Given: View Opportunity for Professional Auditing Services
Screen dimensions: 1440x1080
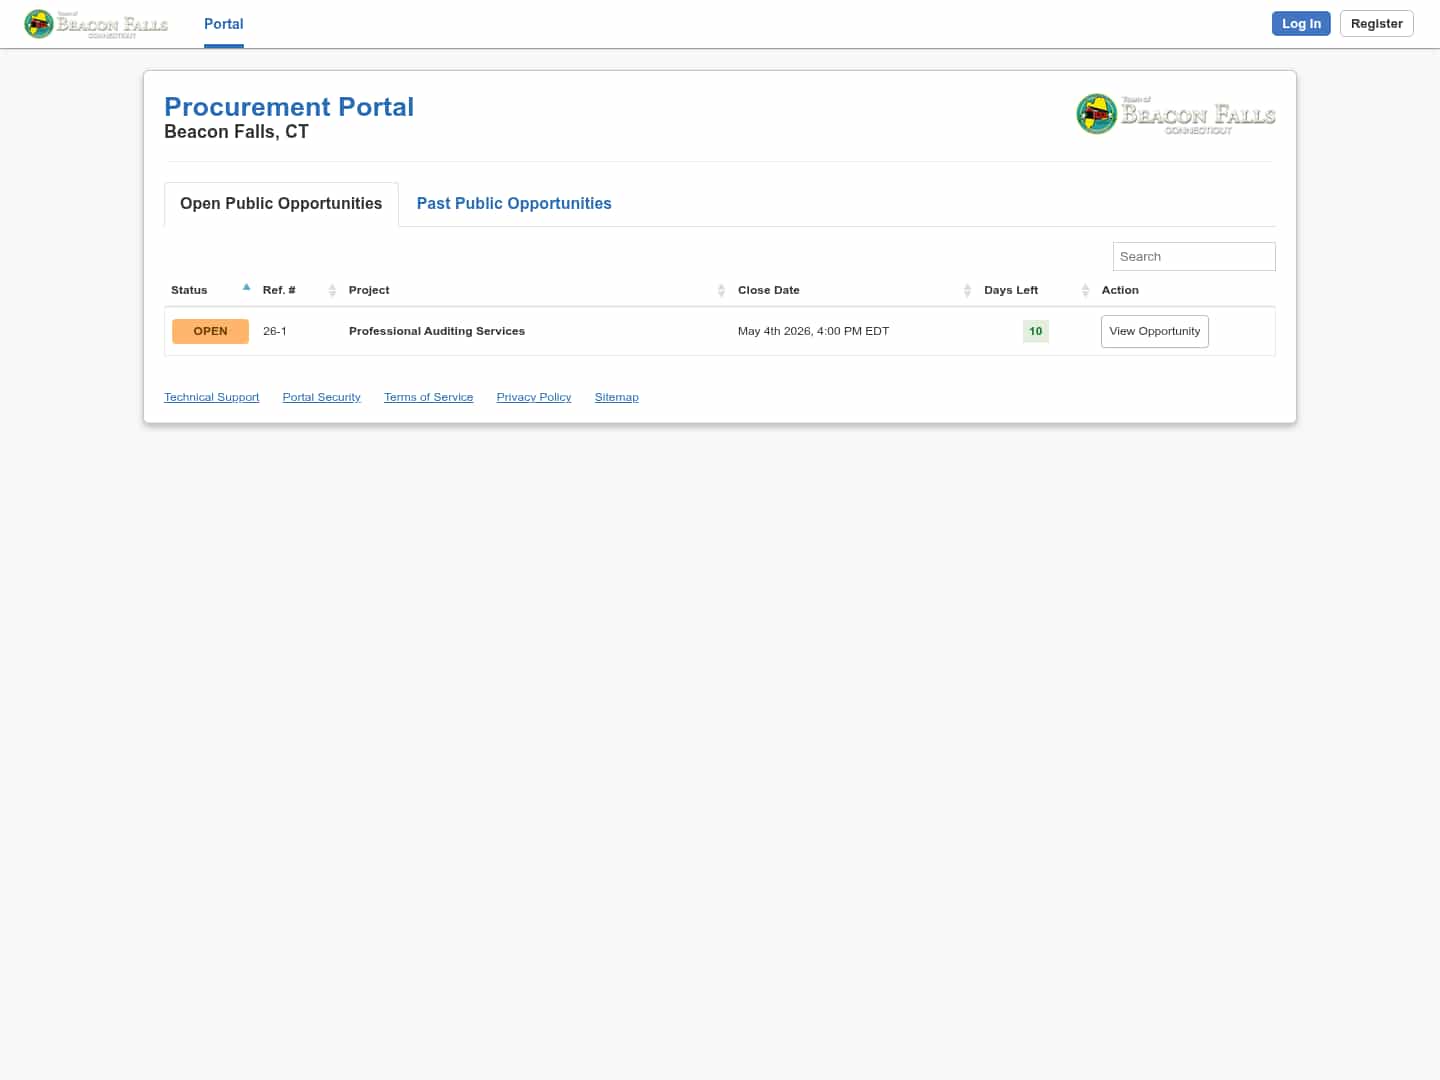Looking at the screenshot, I should (1154, 331).
